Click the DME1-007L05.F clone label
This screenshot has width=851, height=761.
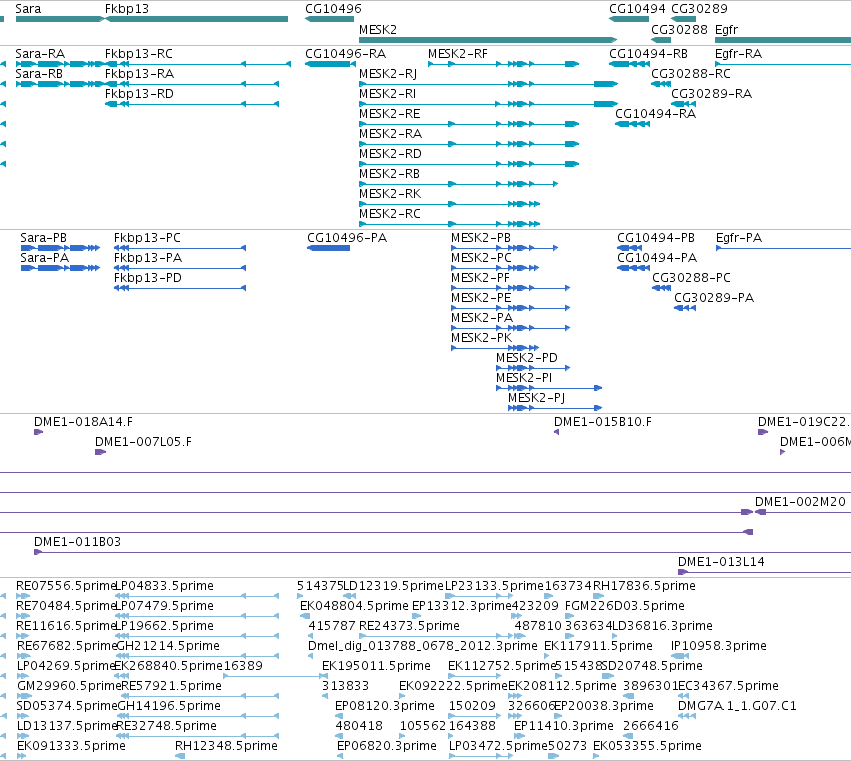pyautogui.click(x=143, y=442)
